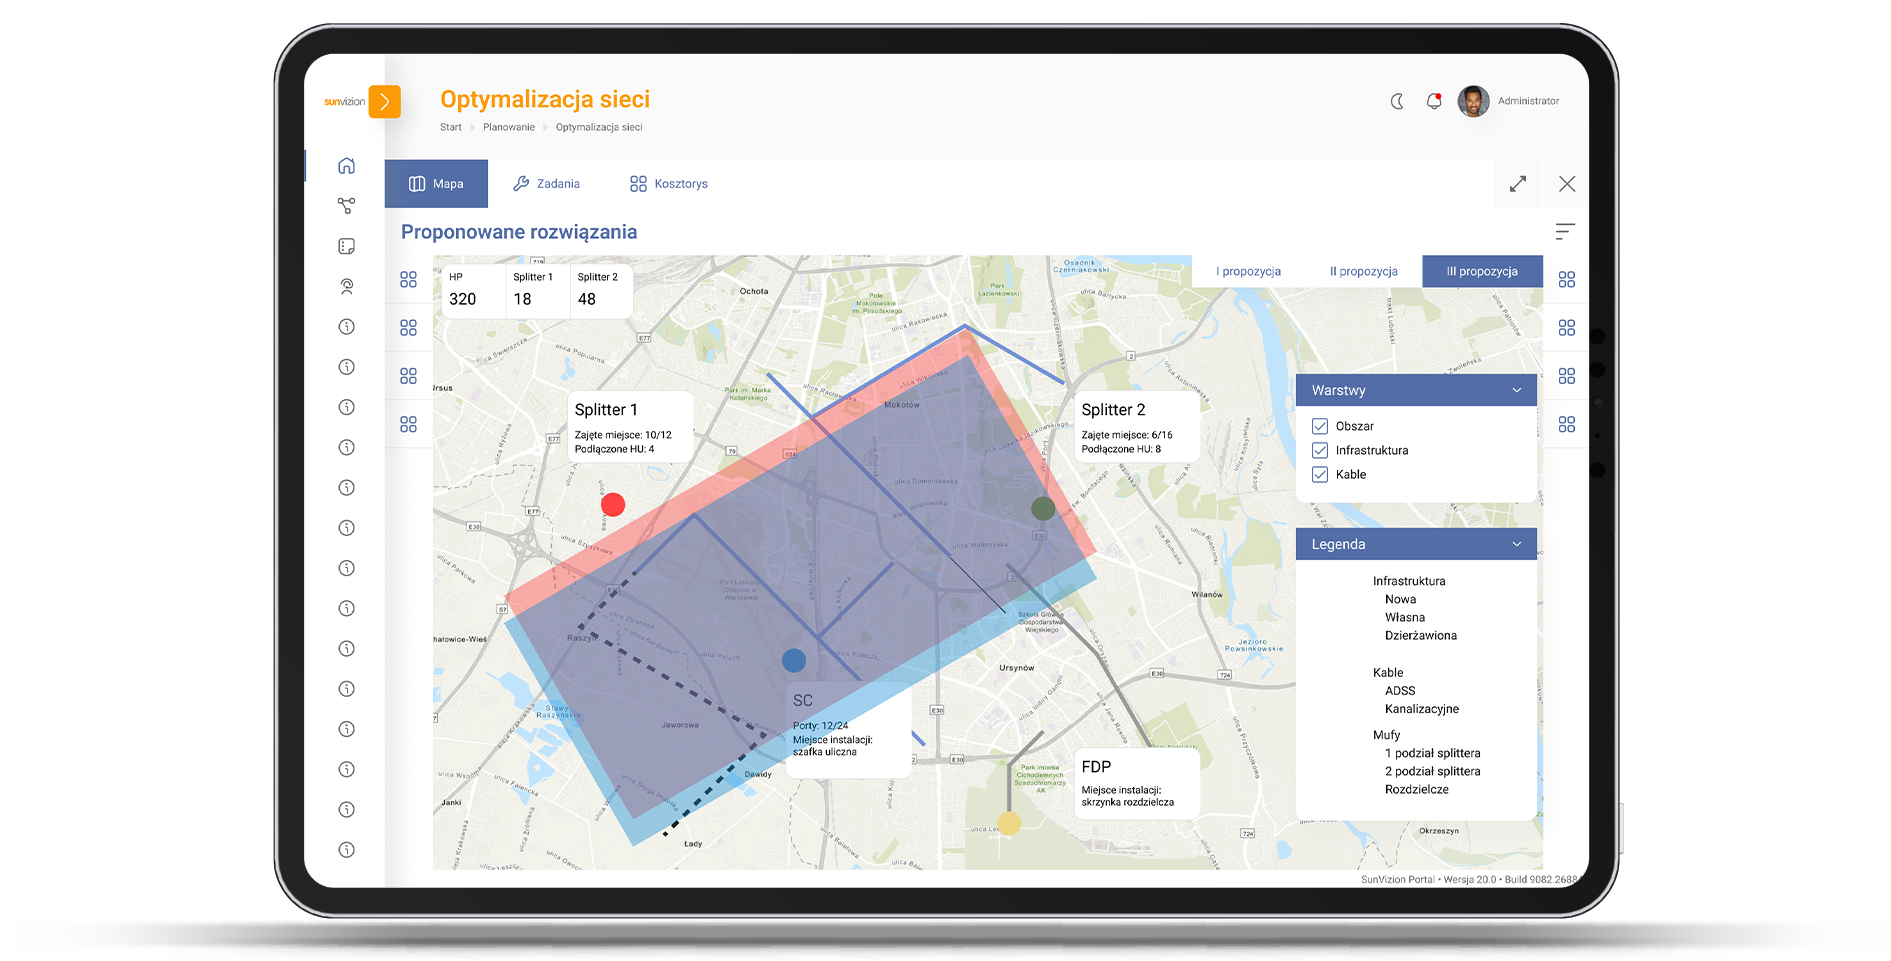The width and height of the screenshot is (1891, 961).
Task: Open the network nodes sidebar icon
Action: point(346,206)
